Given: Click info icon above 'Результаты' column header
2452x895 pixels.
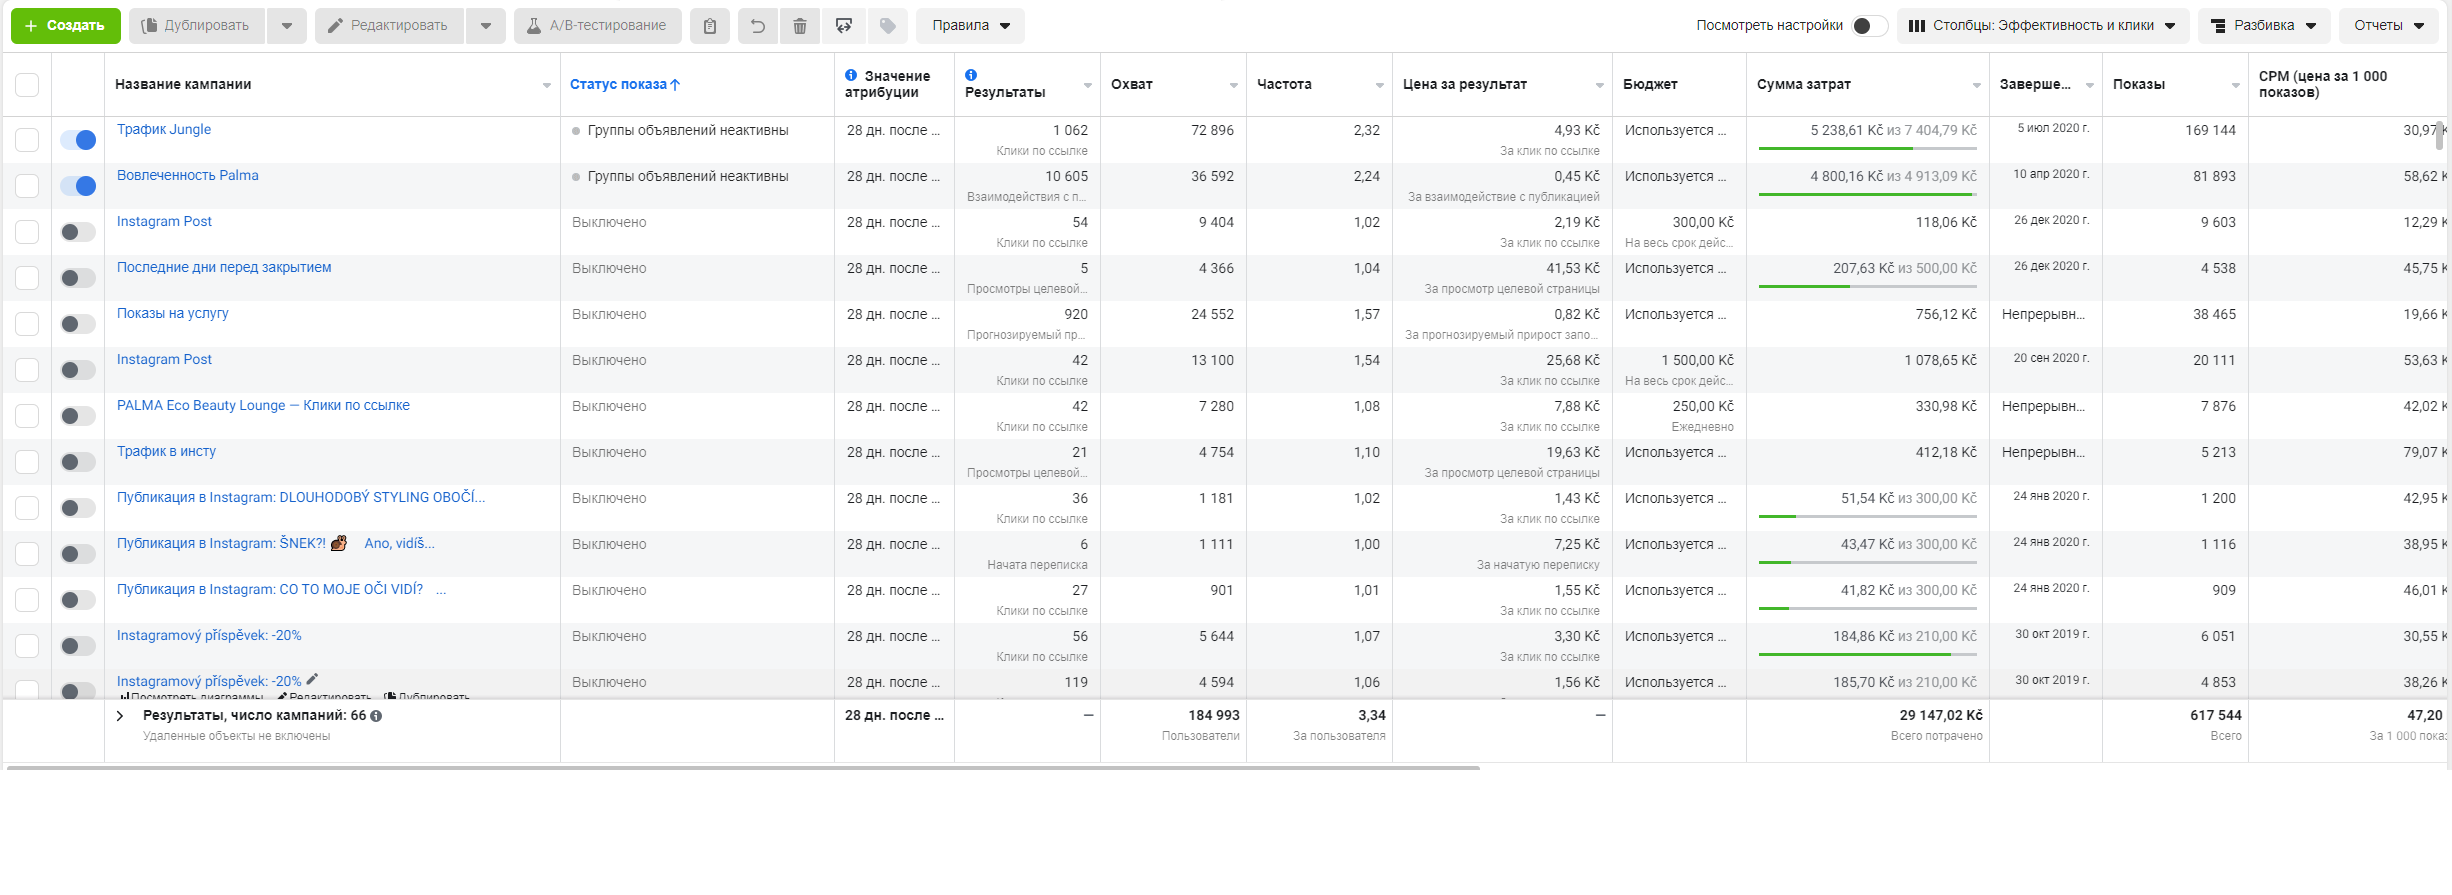Looking at the screenshot, I should 971,75.
